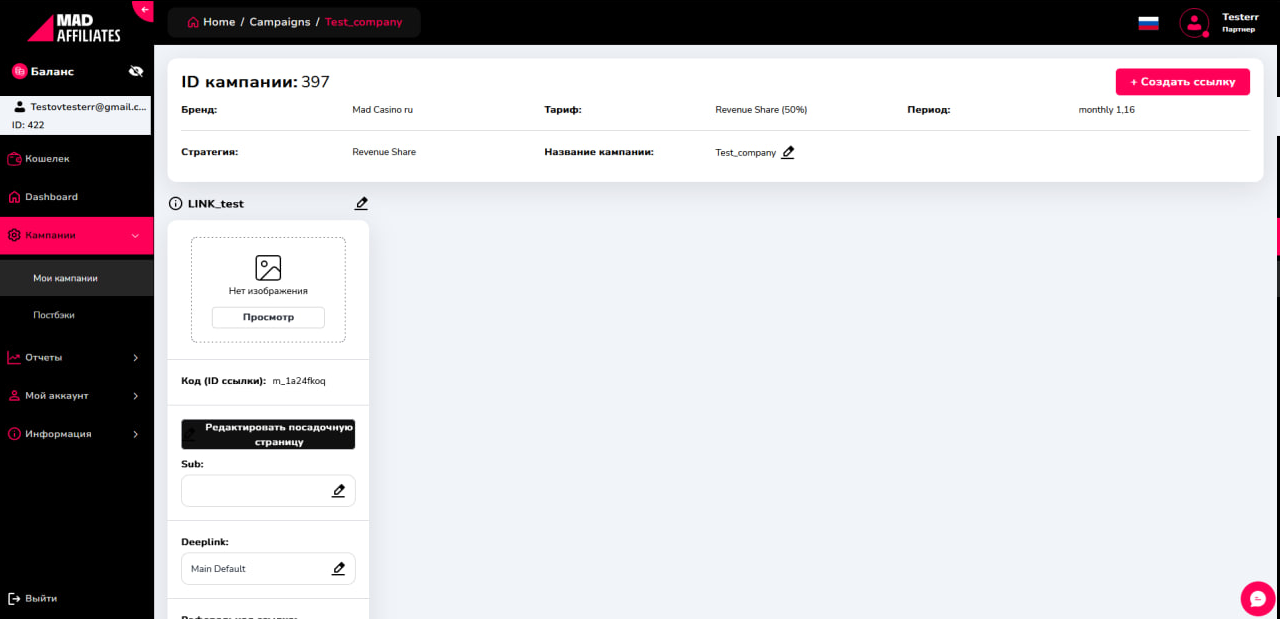The image size is (1280, 619).
Task: Expand the Информация sidebar menu
Action: (x=135, y=434)
